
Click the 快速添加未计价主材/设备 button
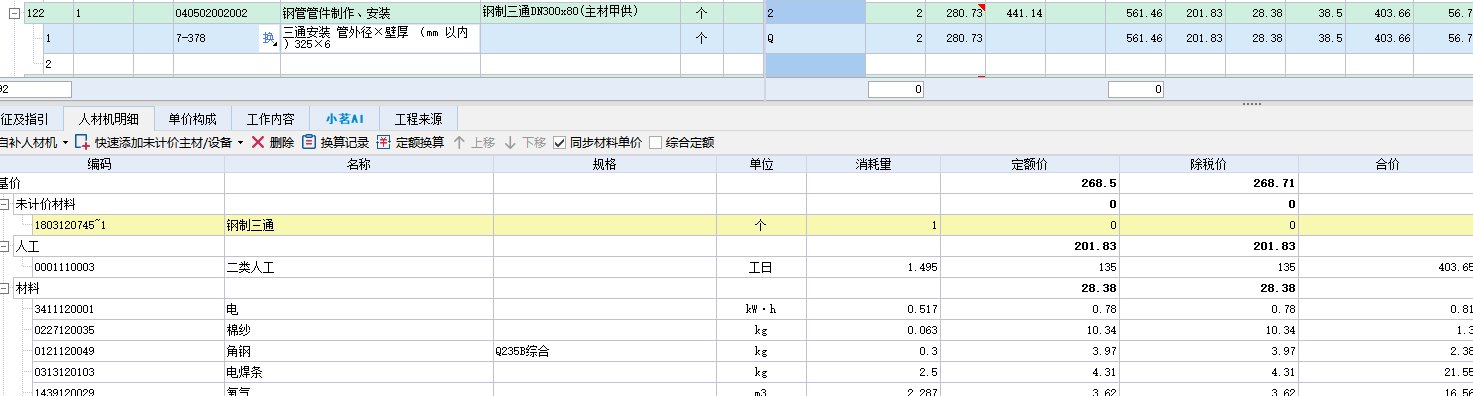click(x=162, y=142)
